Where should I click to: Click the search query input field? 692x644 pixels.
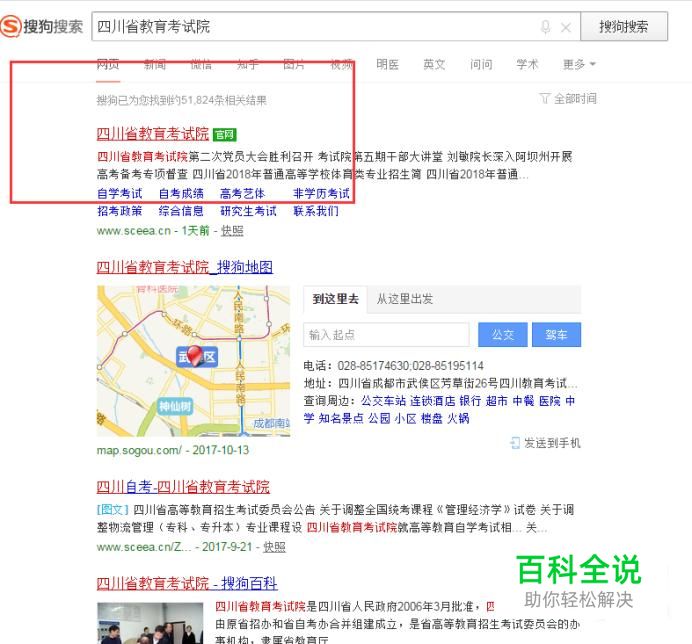click(x=336, y=26)
